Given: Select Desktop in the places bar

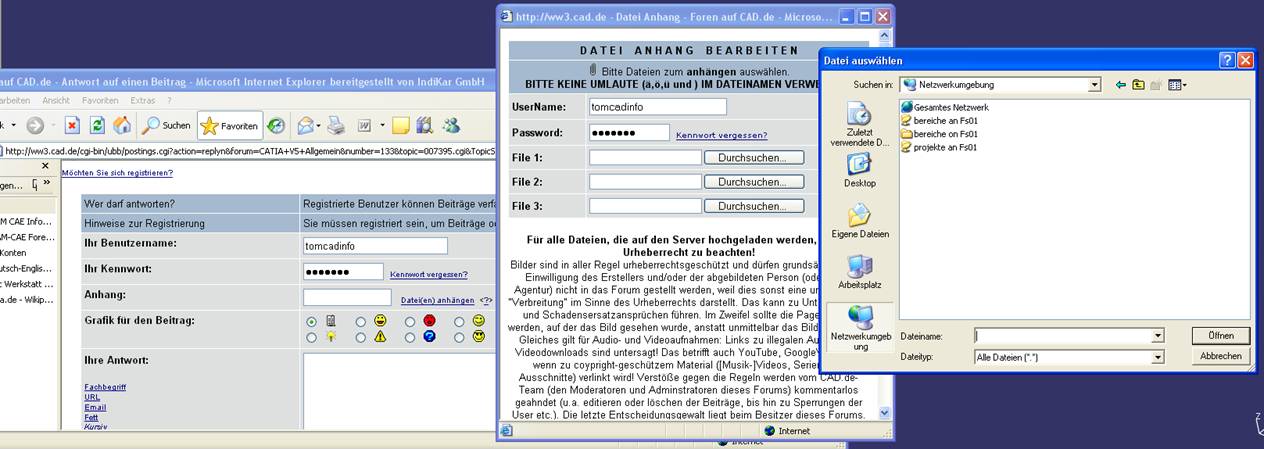Looking at the screenshot, I should [x=860, y=171].
